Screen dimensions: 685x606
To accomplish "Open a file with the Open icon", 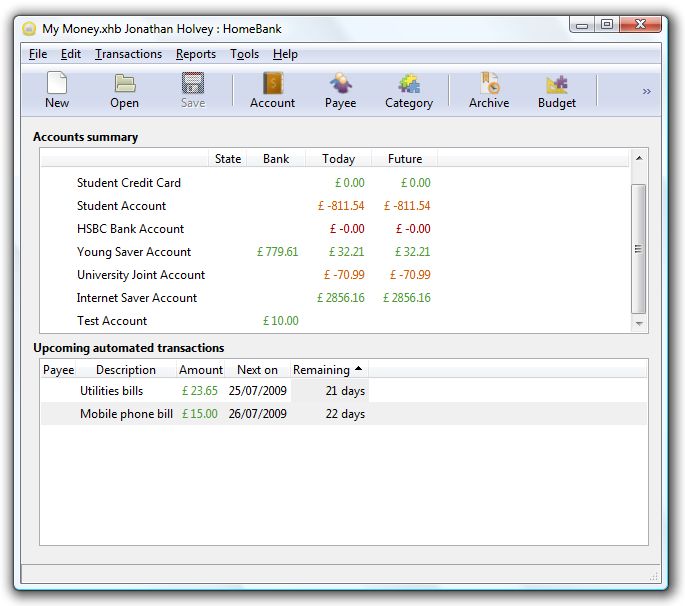I will (x=125, y=85).
